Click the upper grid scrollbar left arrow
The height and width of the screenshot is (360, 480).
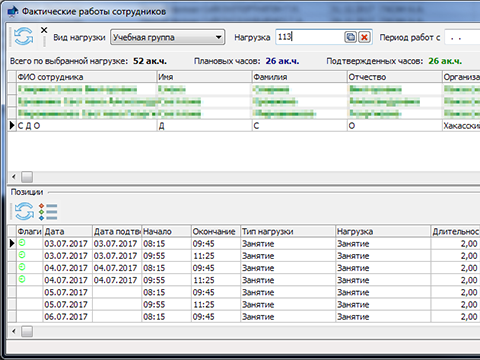[x=14, y=177]
